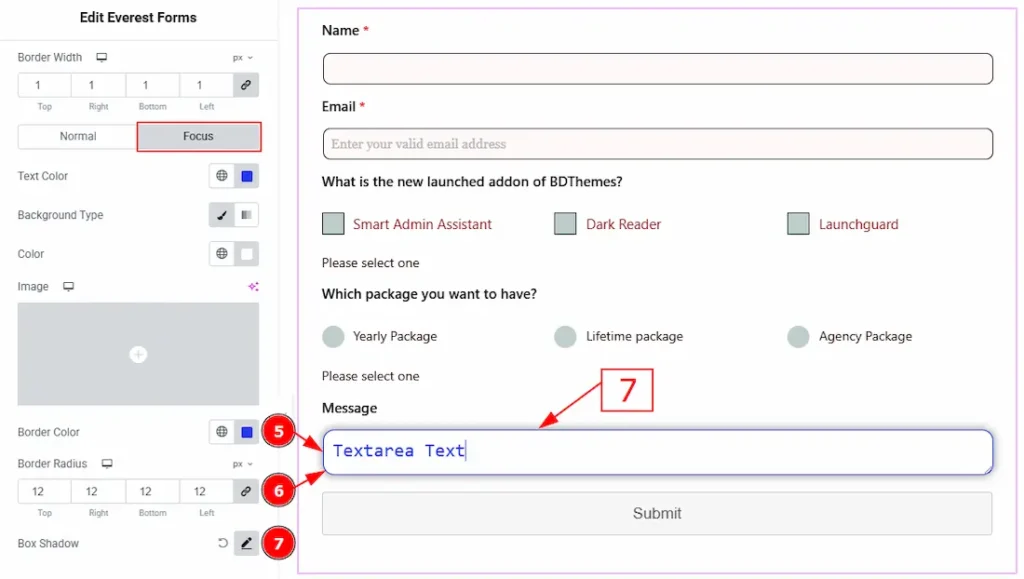Switch to the Normal state tab
The image size is (1024, 579).
click(x=77, y=136)
